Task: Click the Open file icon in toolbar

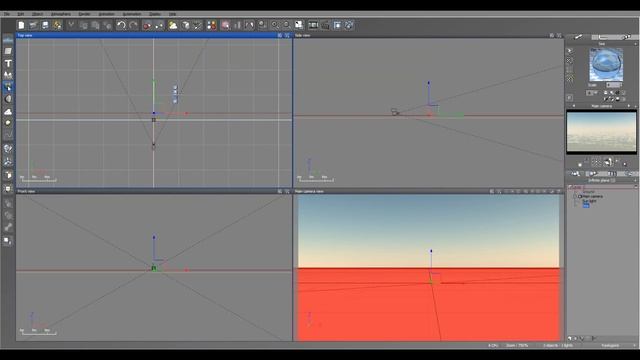Action: [x=33, y=25]
